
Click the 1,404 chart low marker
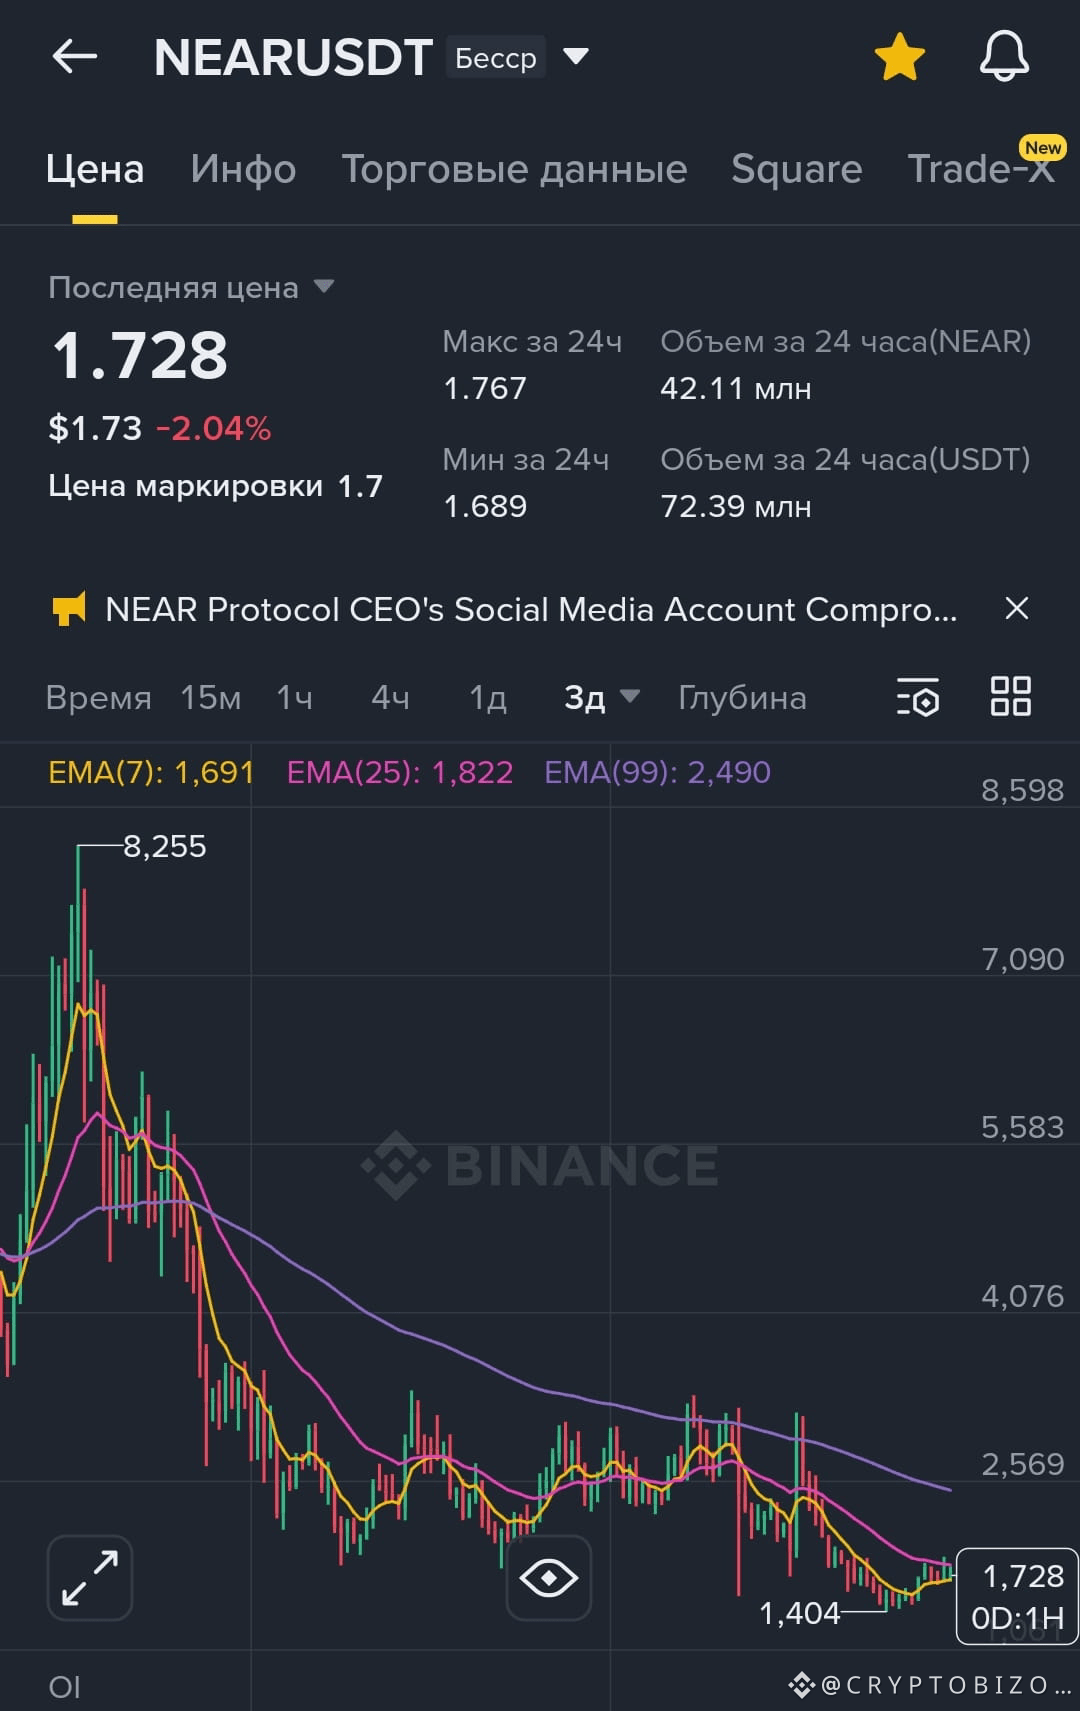tap(800, 1613)
